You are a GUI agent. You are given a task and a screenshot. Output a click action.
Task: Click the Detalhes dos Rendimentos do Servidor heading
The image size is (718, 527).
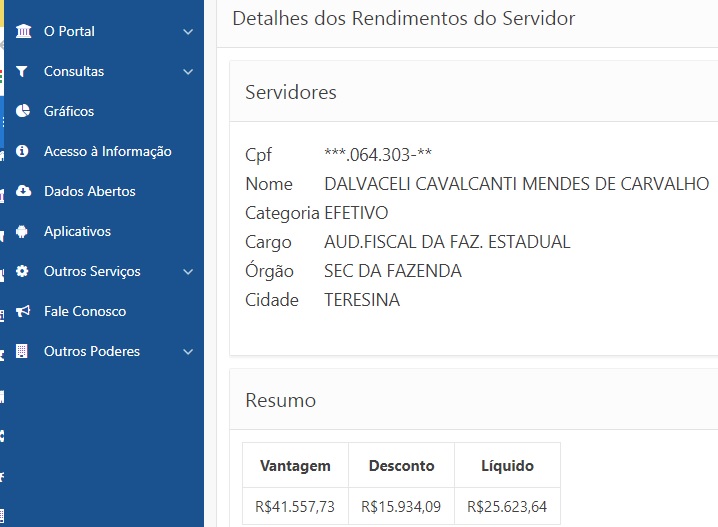(403, 18)
